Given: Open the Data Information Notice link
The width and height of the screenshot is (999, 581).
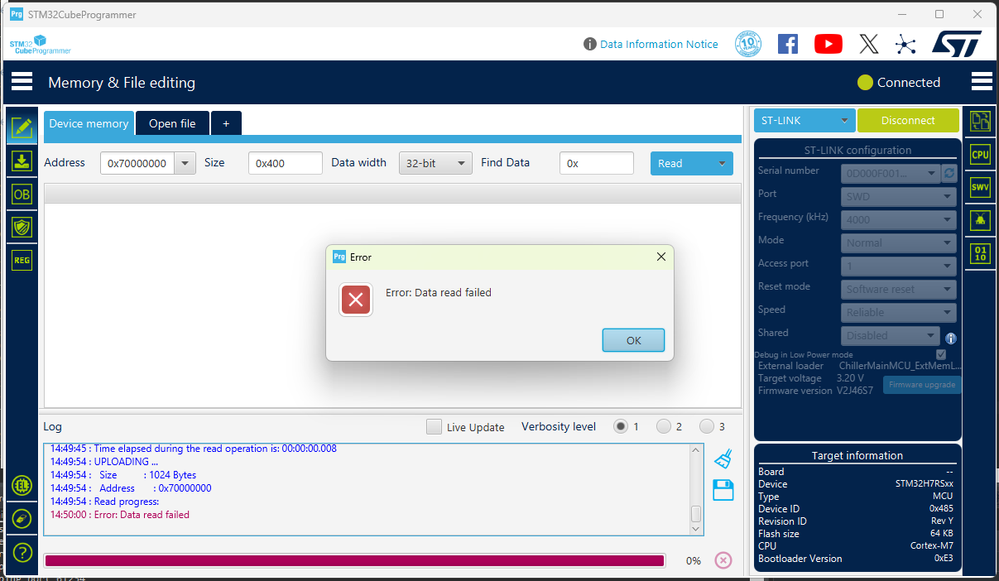Looking at the screenshot, I should click(659, 44).
